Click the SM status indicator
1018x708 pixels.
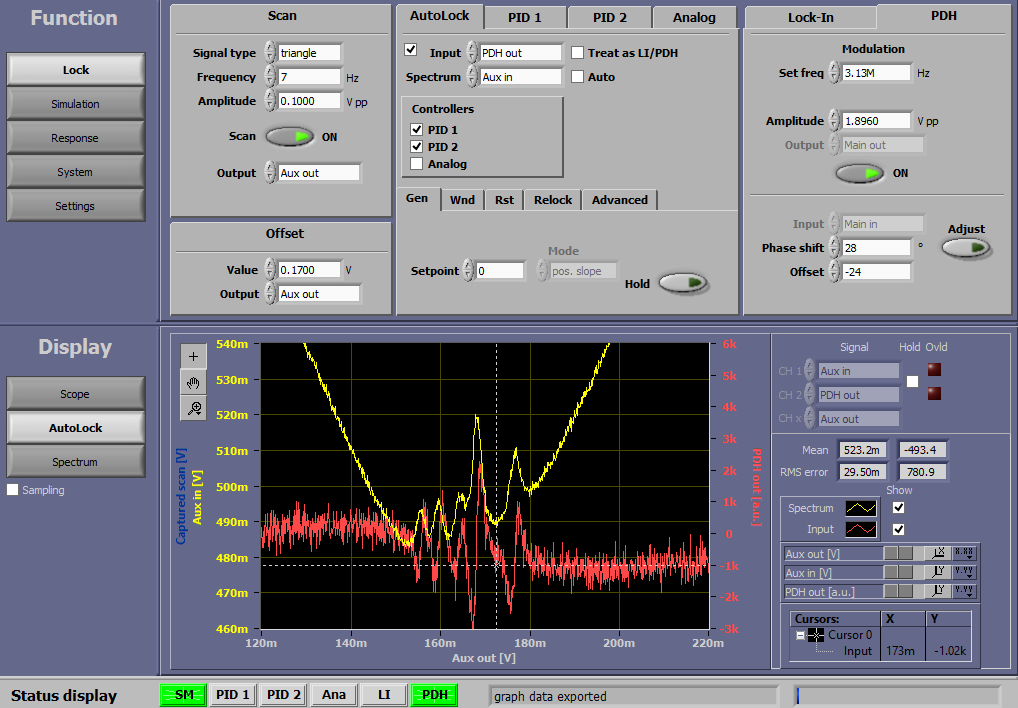coord(184,695)
